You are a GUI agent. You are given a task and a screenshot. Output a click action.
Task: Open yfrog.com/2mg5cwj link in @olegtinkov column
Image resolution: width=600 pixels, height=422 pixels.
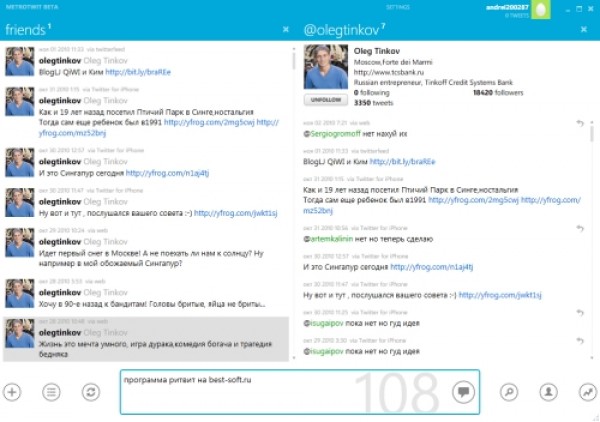pos(474,200)
